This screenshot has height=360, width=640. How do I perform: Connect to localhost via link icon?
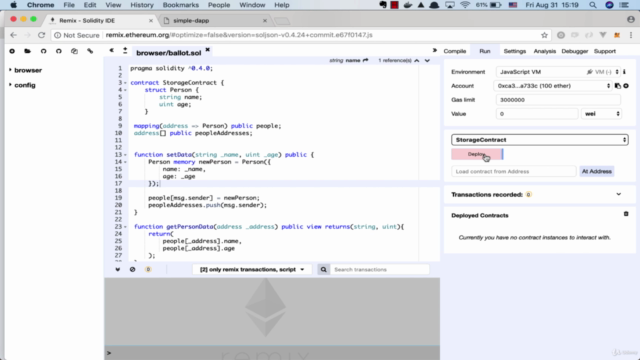90,51
